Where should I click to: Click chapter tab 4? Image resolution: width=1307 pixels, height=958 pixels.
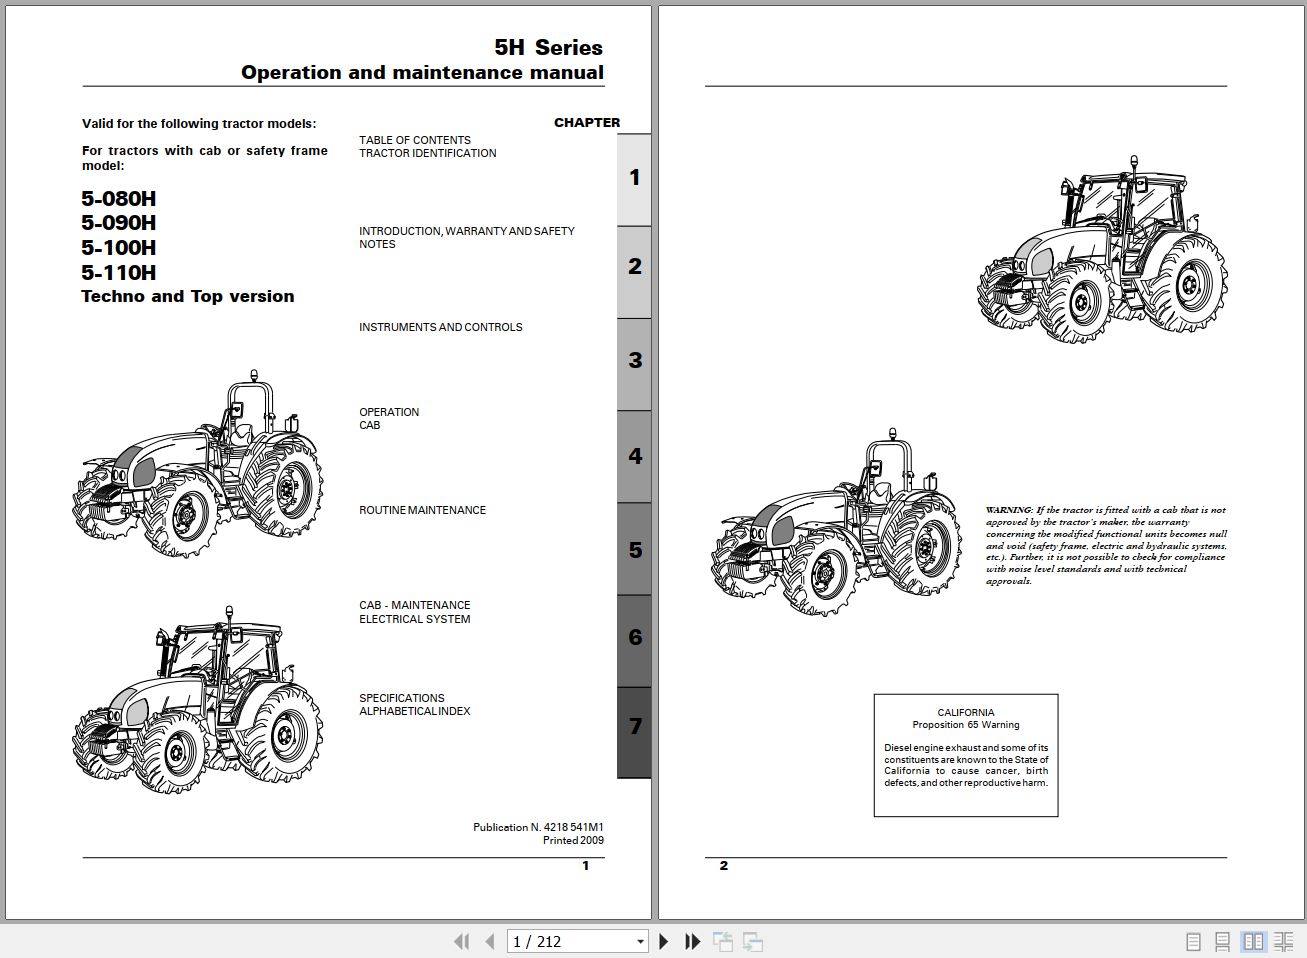coord(634,457)
